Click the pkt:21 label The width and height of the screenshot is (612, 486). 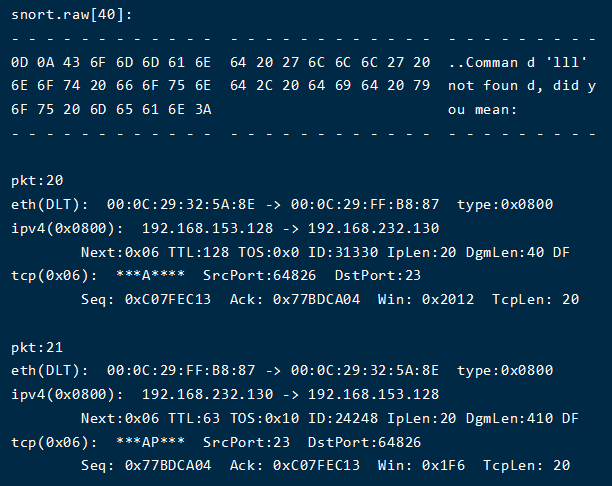pos(37,347)
